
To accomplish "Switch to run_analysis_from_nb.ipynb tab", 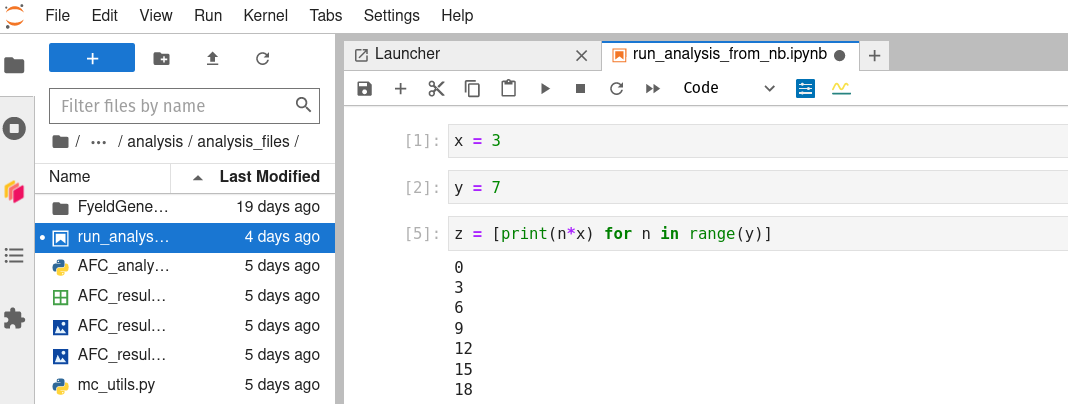I will [x=730, y=55].
